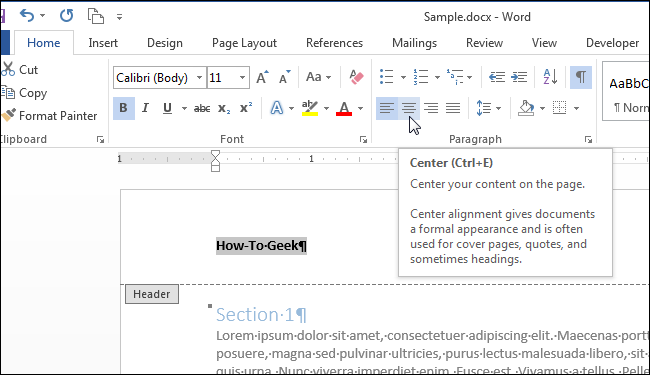Viewport: 650px width, 375px height.
Task: Open the Page Layout tab
Action: click(244, 43)
